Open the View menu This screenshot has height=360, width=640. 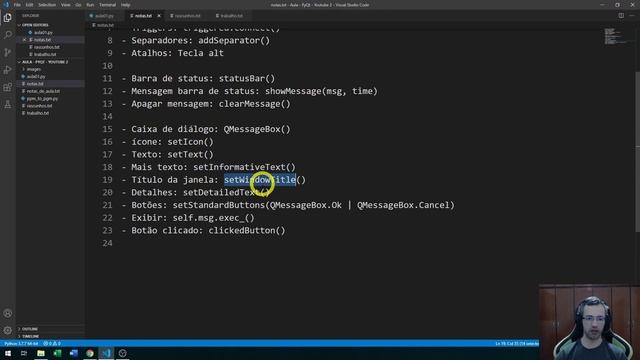click(66, 5)
